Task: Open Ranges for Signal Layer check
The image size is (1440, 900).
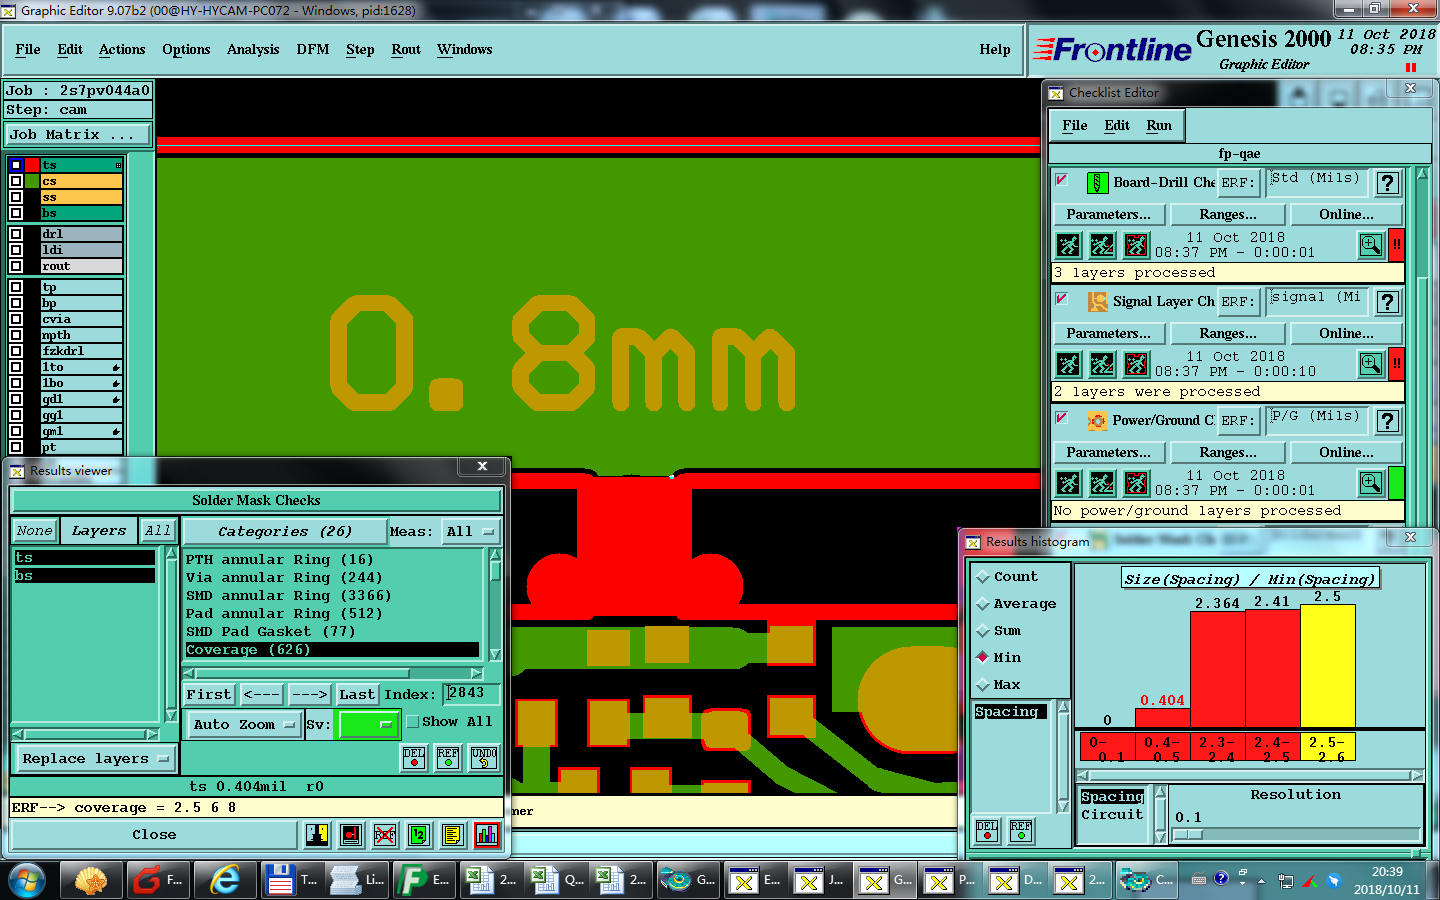Action: tap(1228, 333)
